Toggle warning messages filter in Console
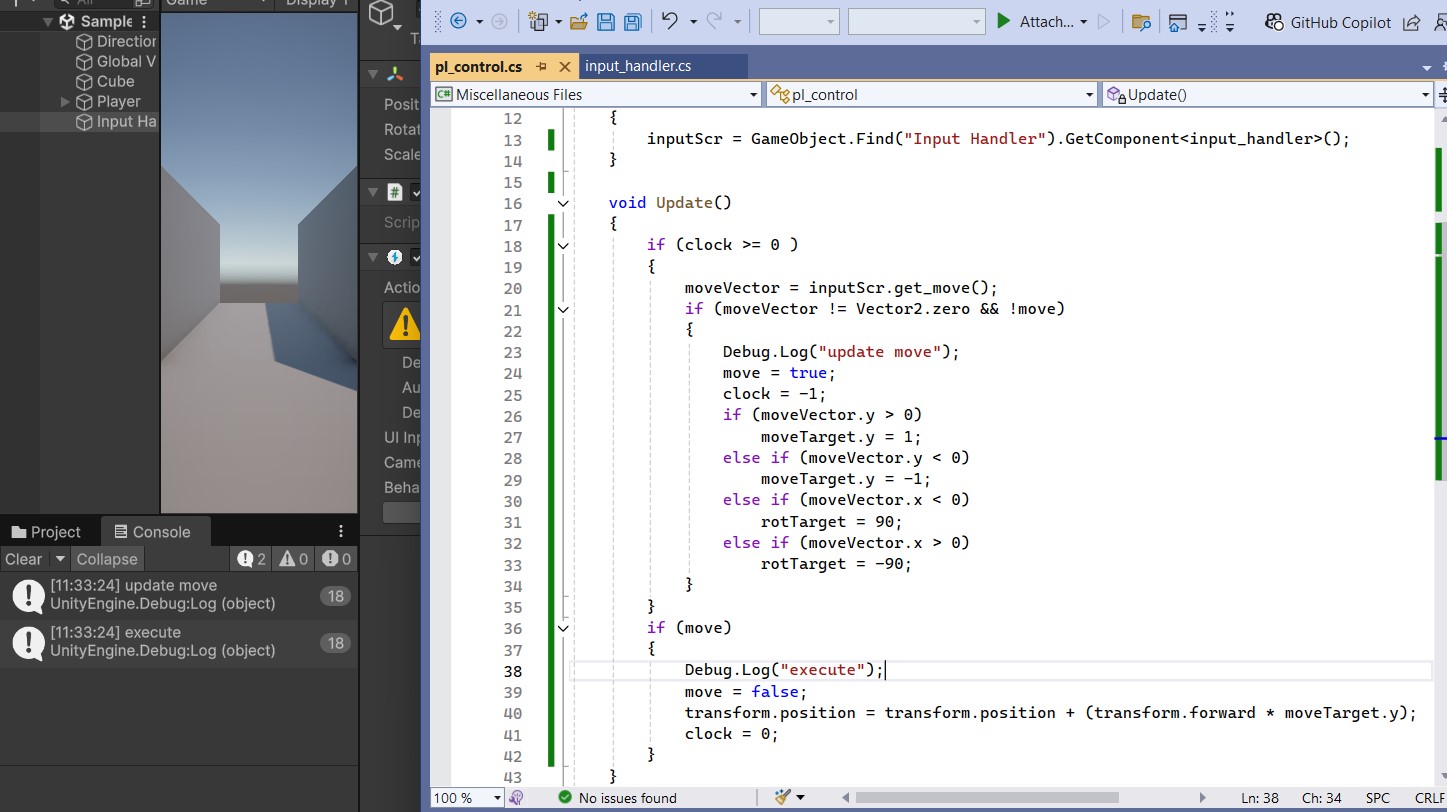The height and width of the screenshot is (812, 1447). 295,559
